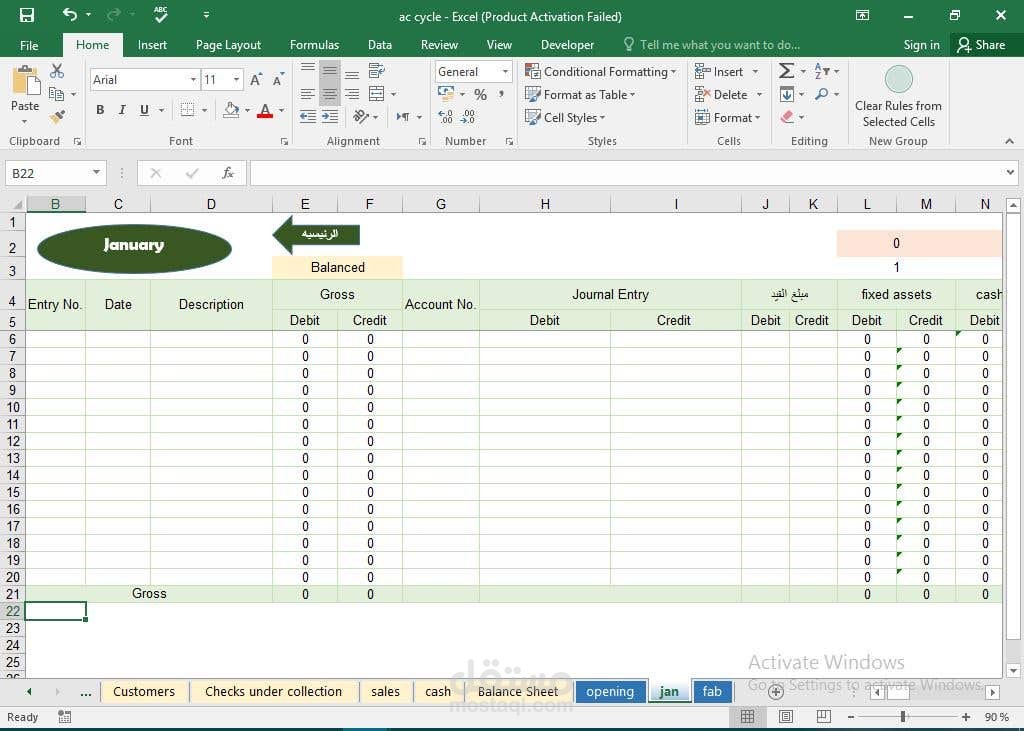Click the AutoSum sigma icon
Image resolution: width=1024 pixels, height=731 pixels.
(x=787, y=71)
